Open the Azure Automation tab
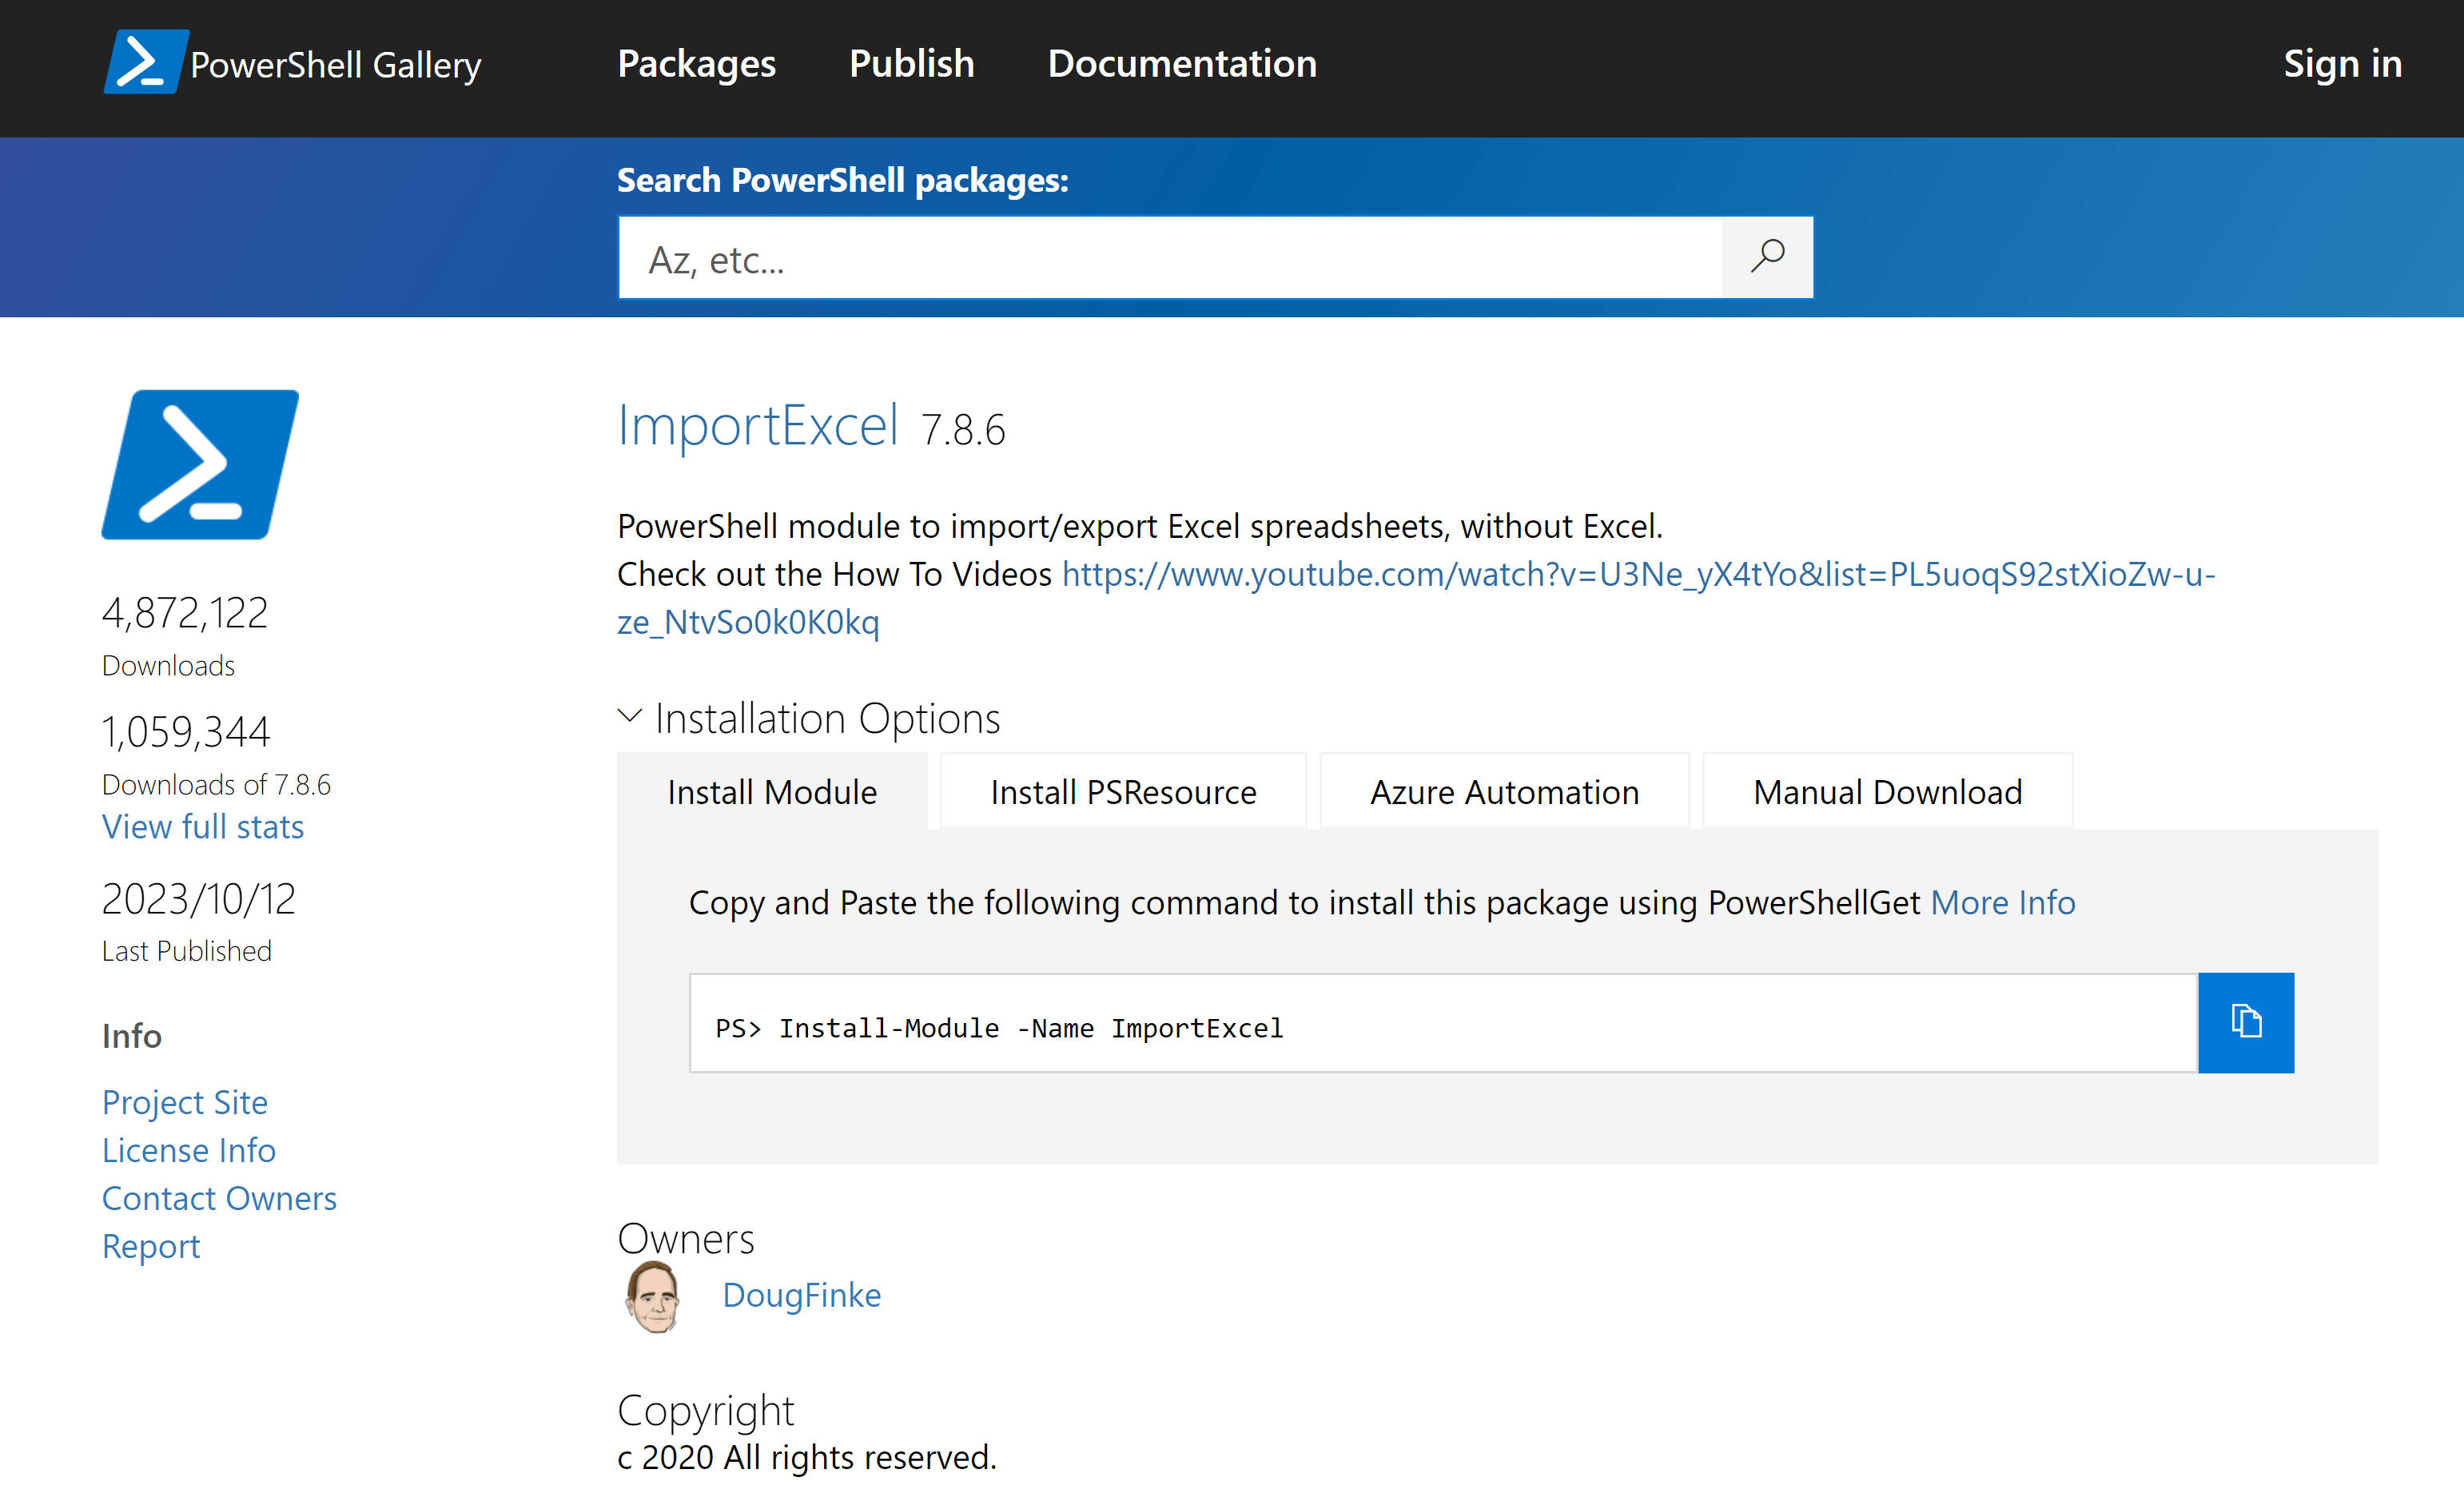 pos(1503,791)
